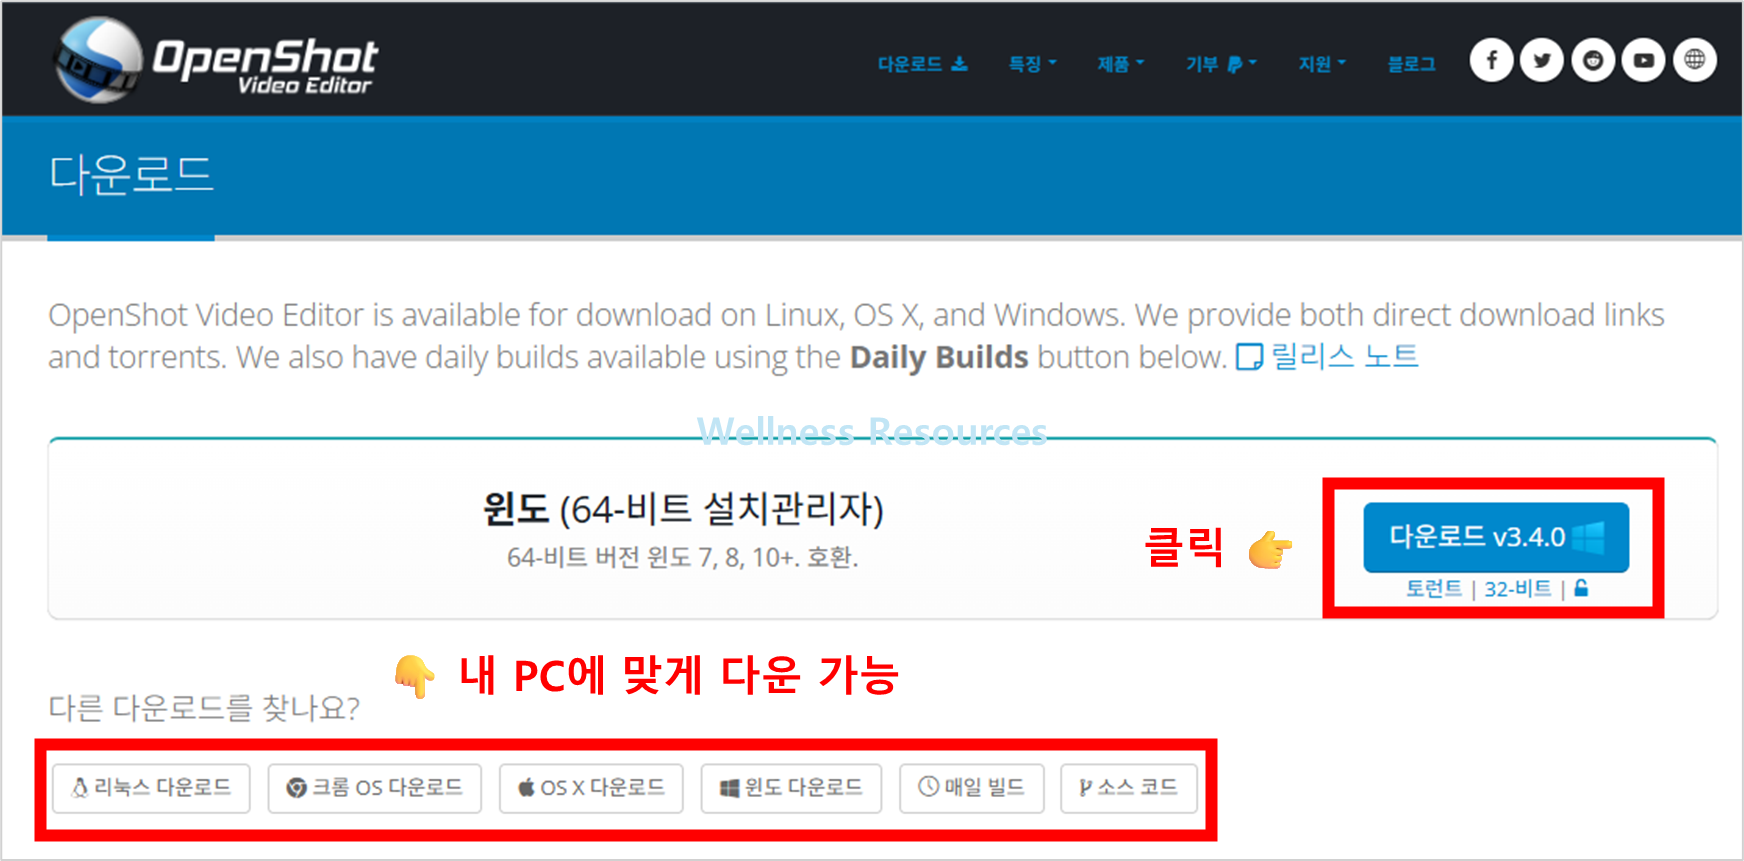Screen dimensions: 1744x861
Task: Click the 다운로드 page heading
Action: coord(131,174)
